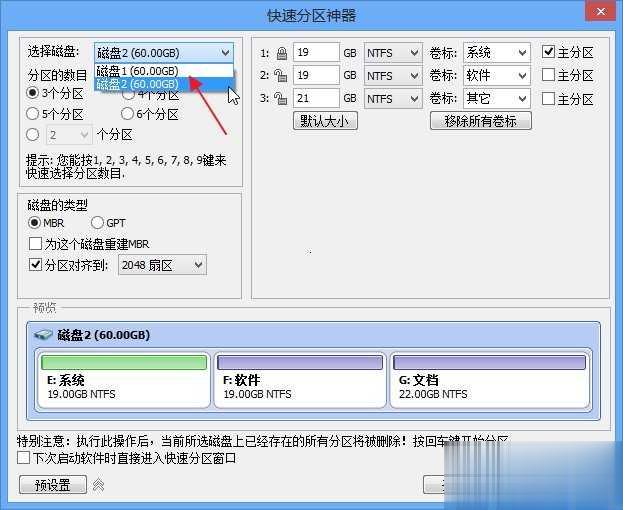
Task: Click the 磁盘2 (60.00GB) preview header
Action: pos(104,335)
